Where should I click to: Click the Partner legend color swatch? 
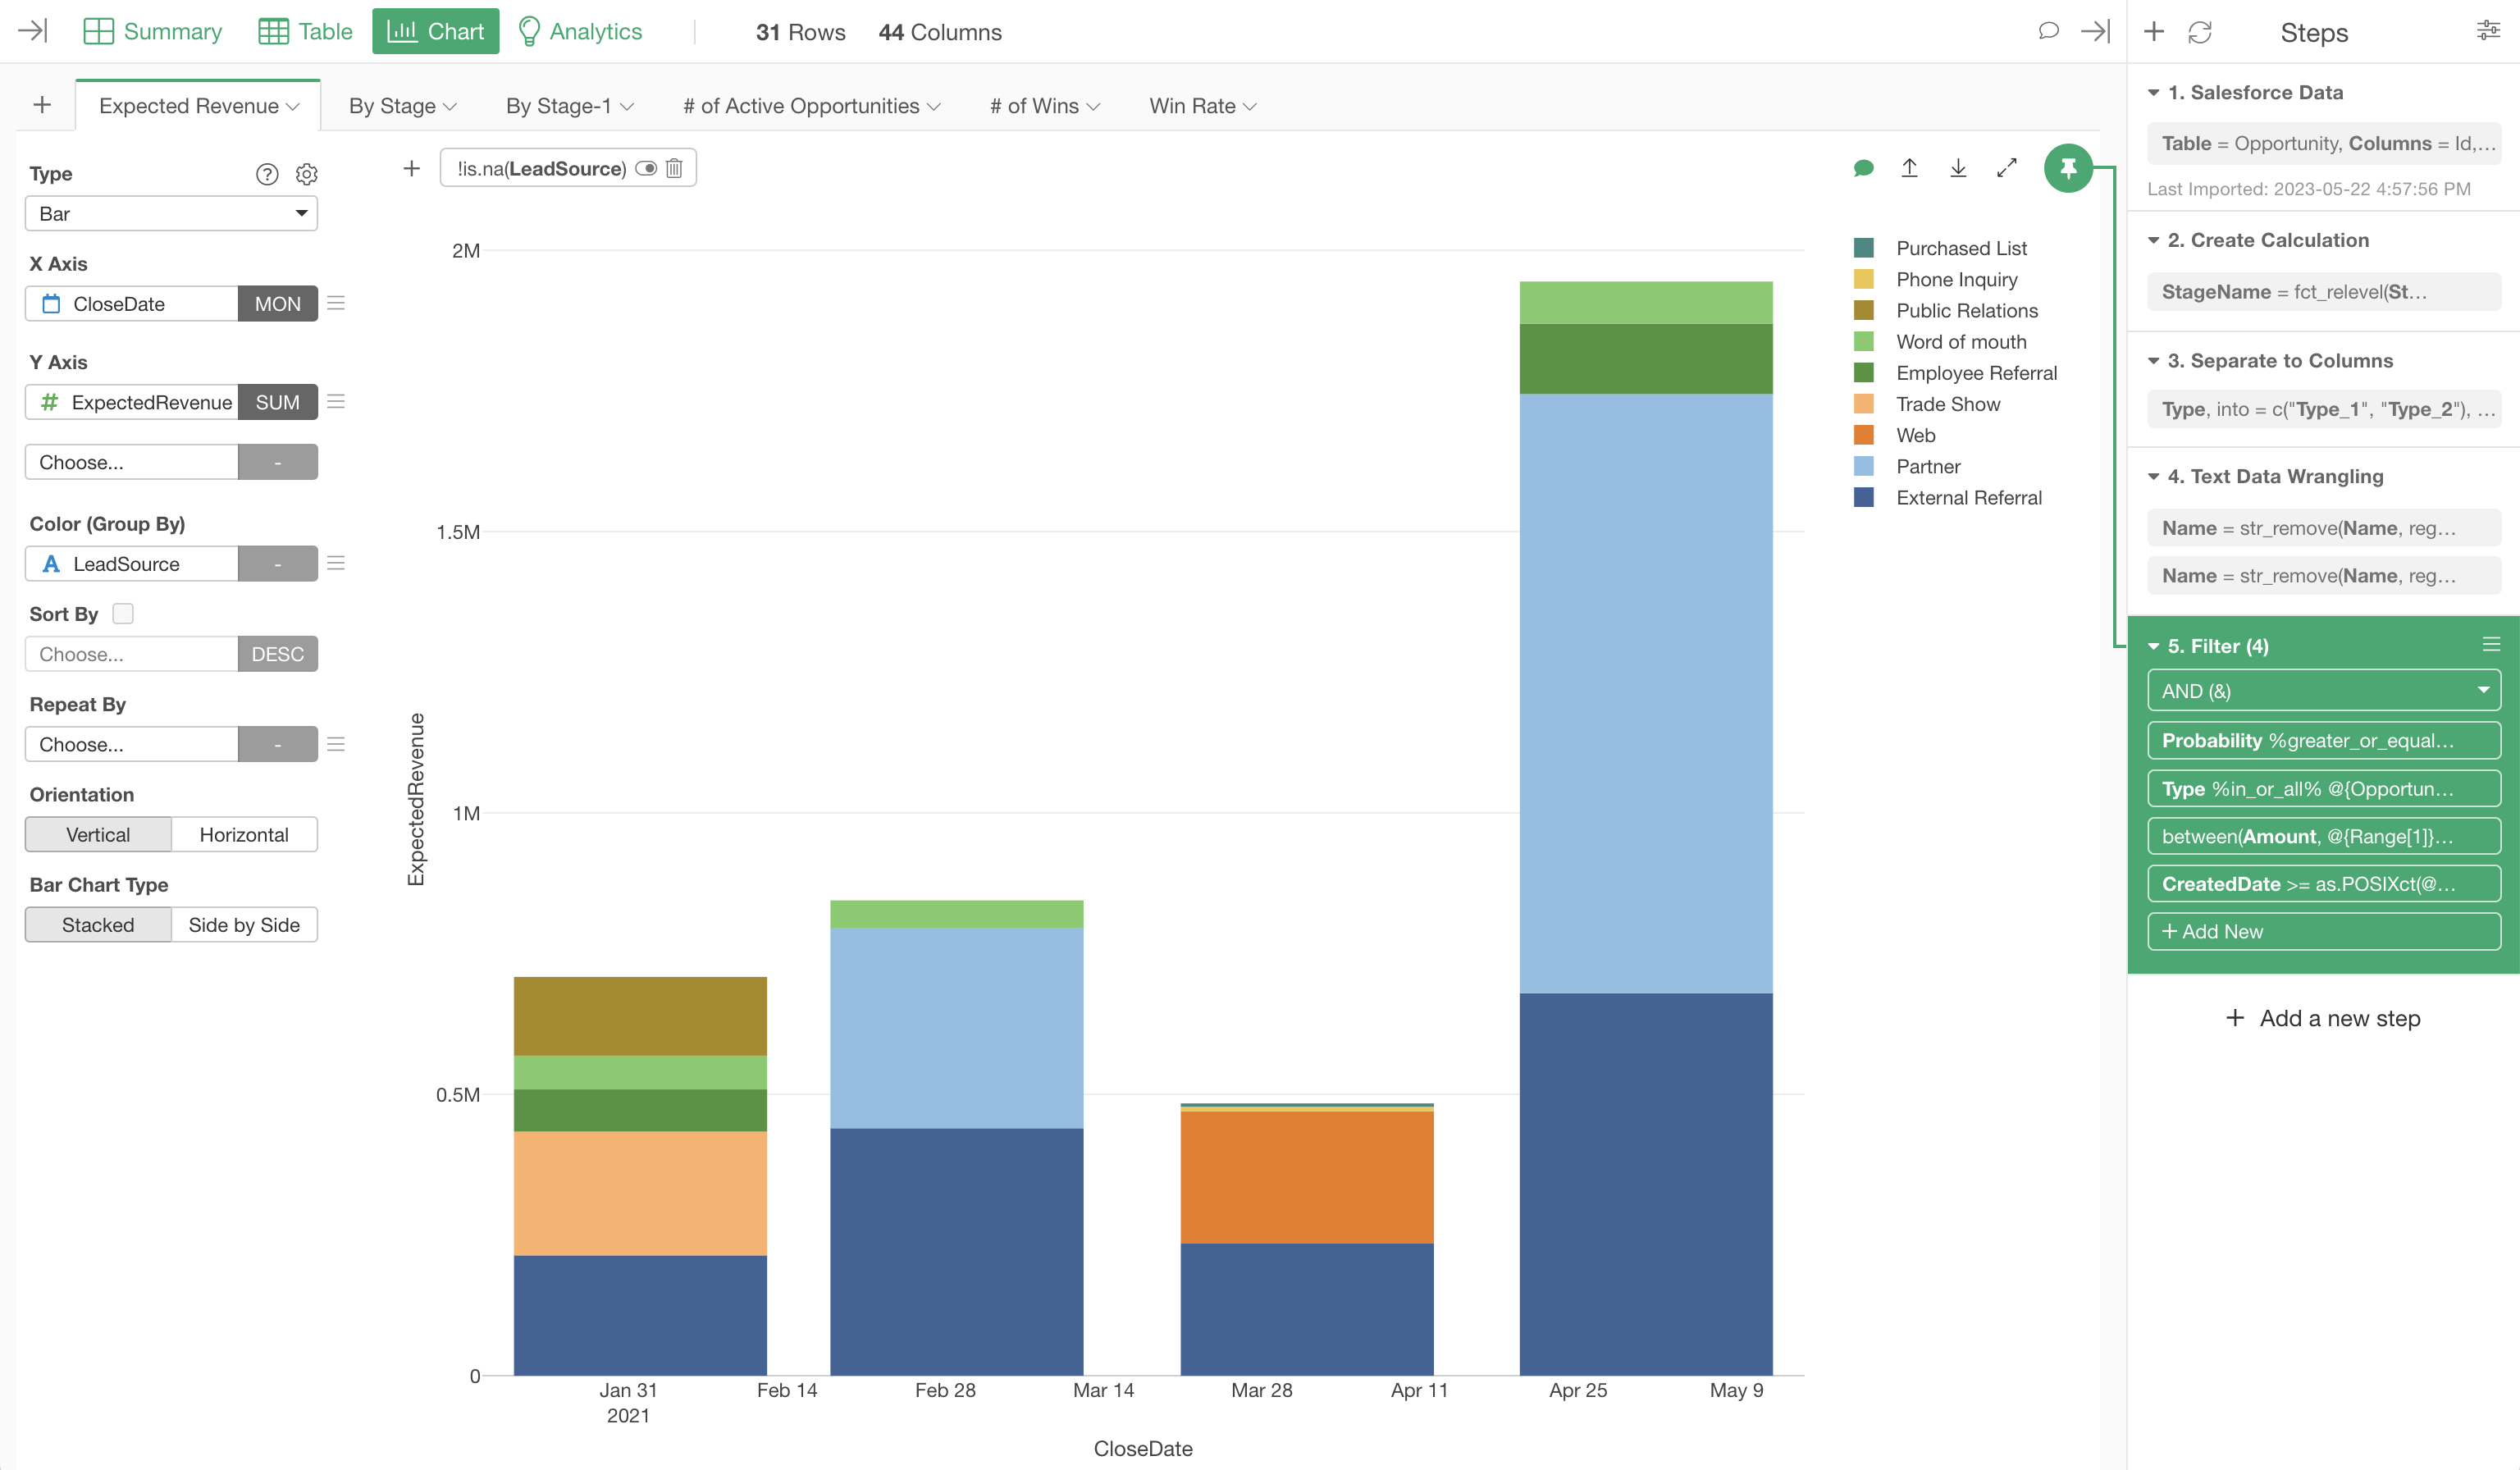[x=1863, y=466]
